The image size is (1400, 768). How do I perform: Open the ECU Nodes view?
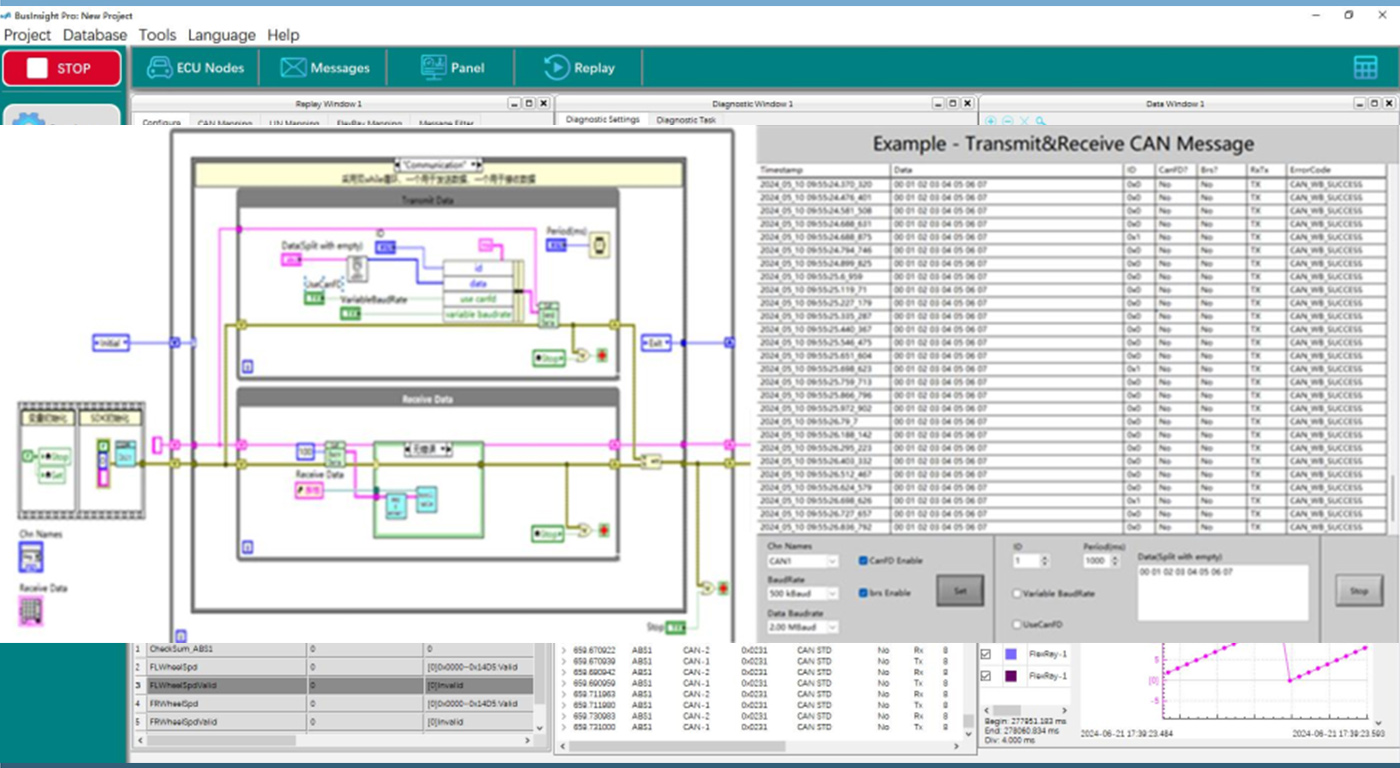[195, 68]
